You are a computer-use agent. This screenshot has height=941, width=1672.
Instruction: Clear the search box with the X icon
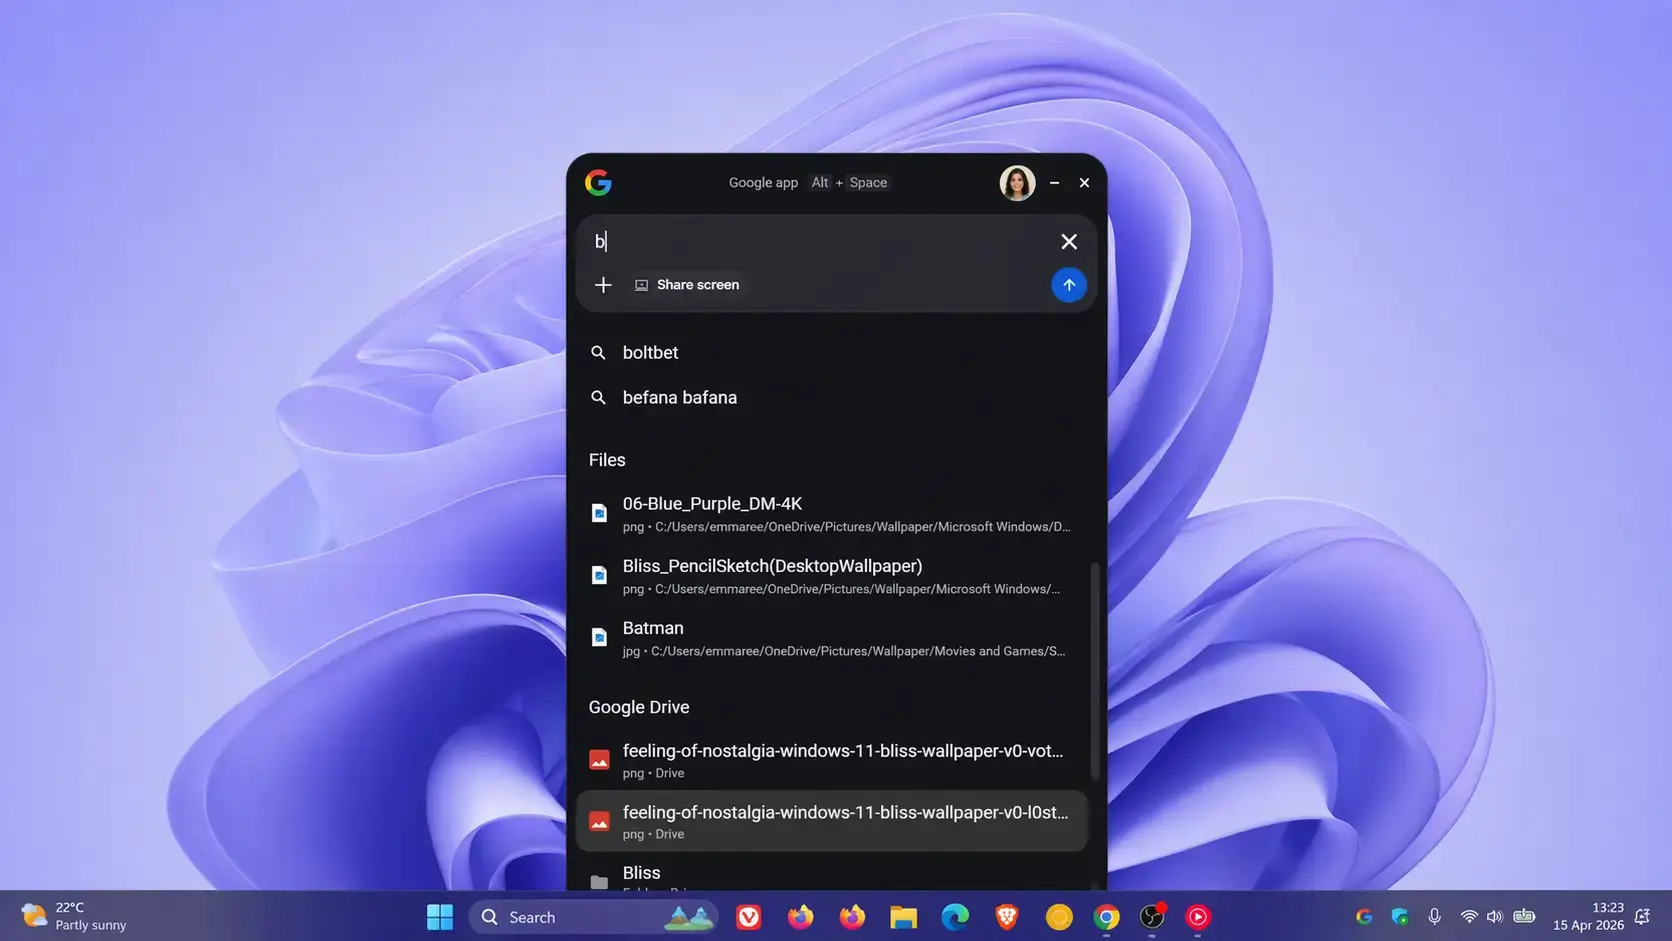pos(1068,242)
